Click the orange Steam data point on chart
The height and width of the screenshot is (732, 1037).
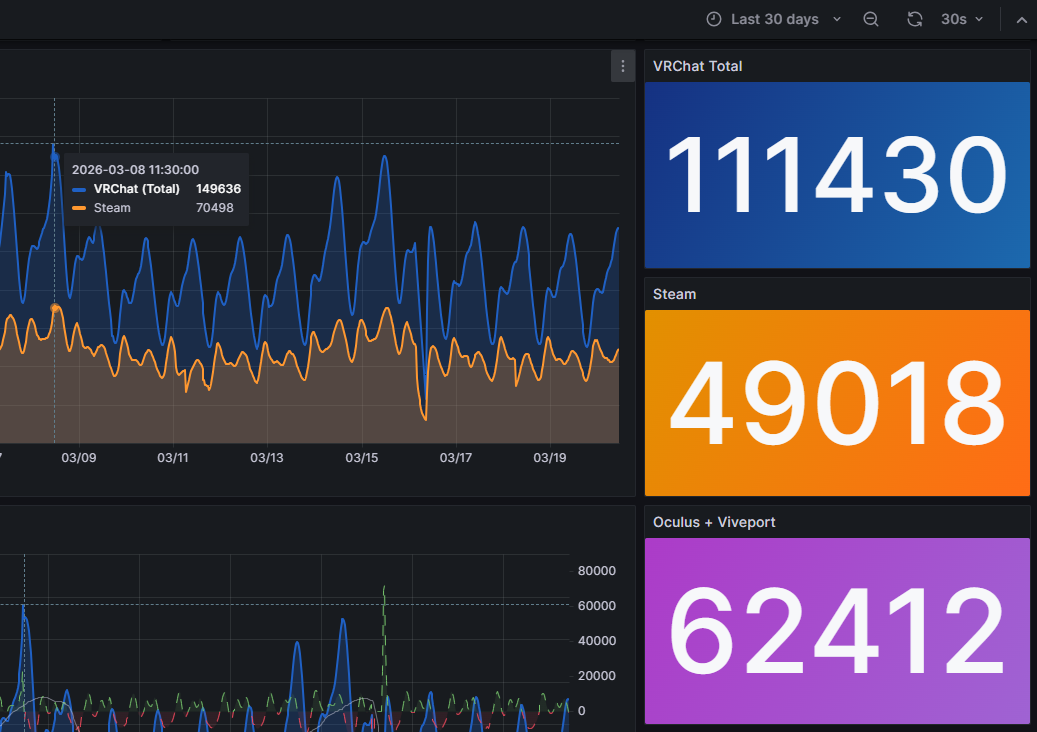(55, 308)
